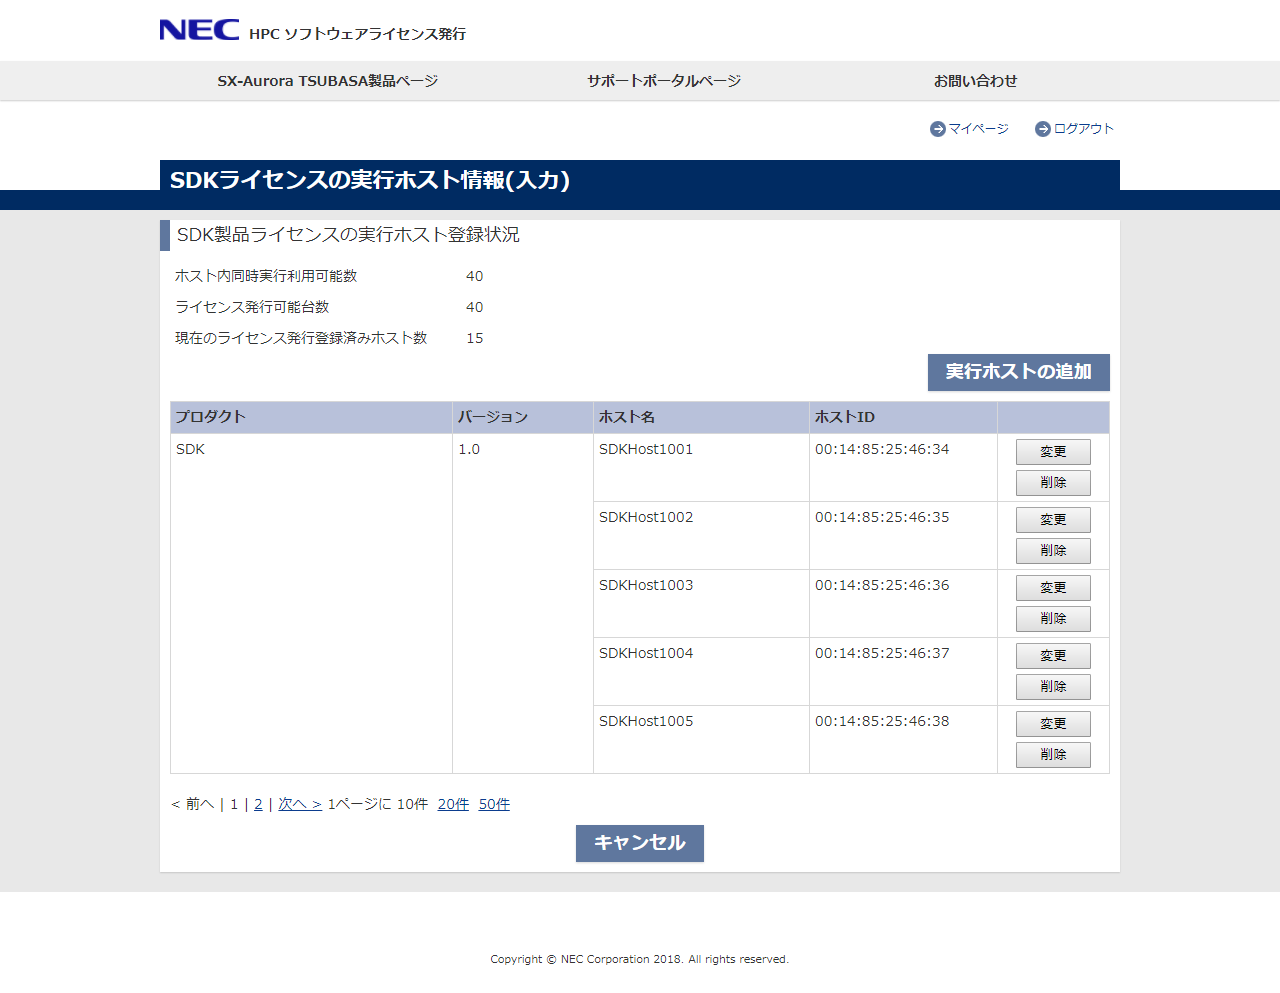Click the NEC logo
1280x993 pixels.
point(199,30)
